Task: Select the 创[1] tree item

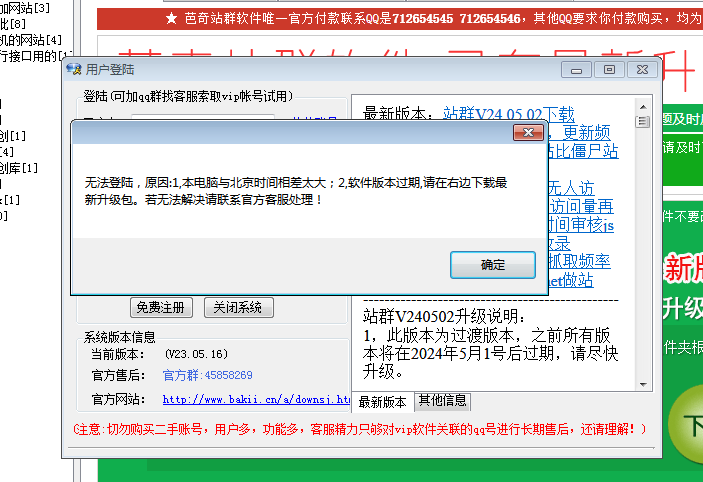Action: [13, 136]
